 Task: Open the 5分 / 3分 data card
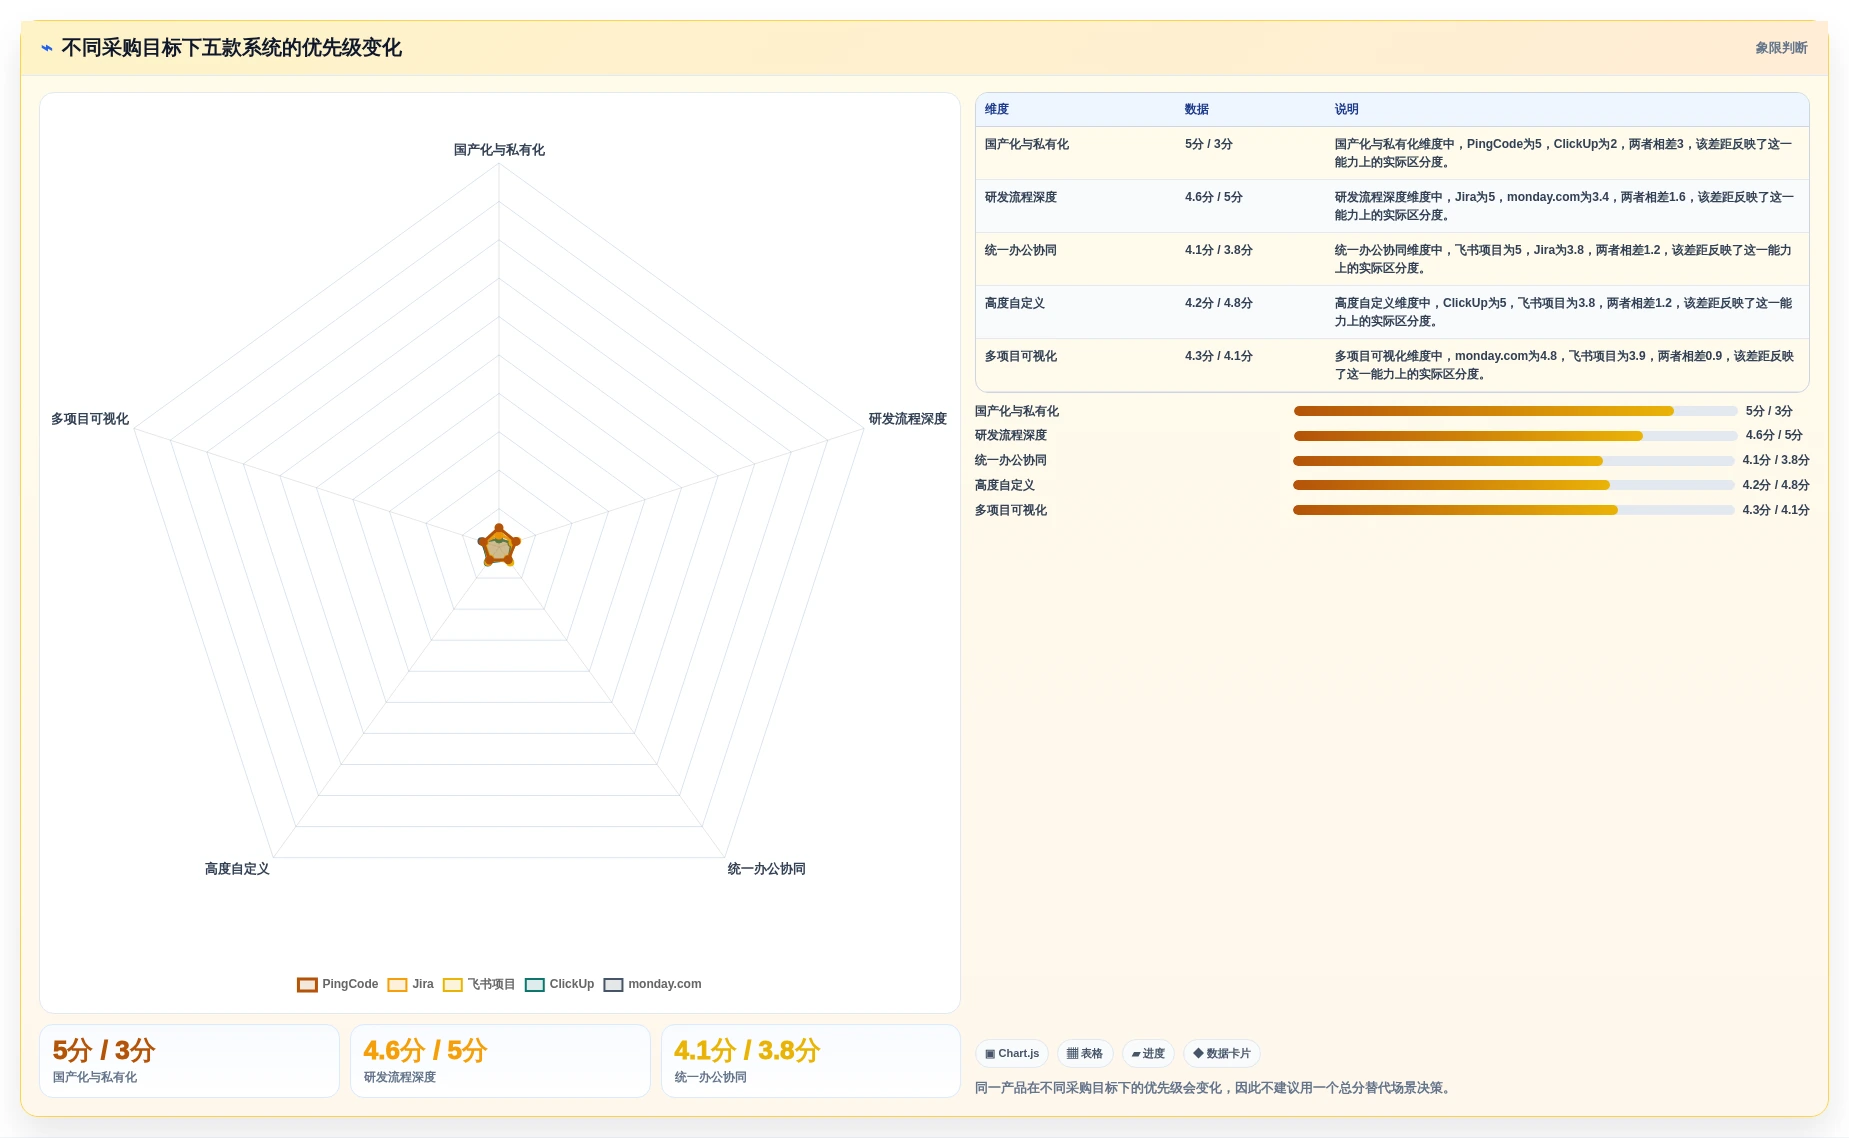189,1061
